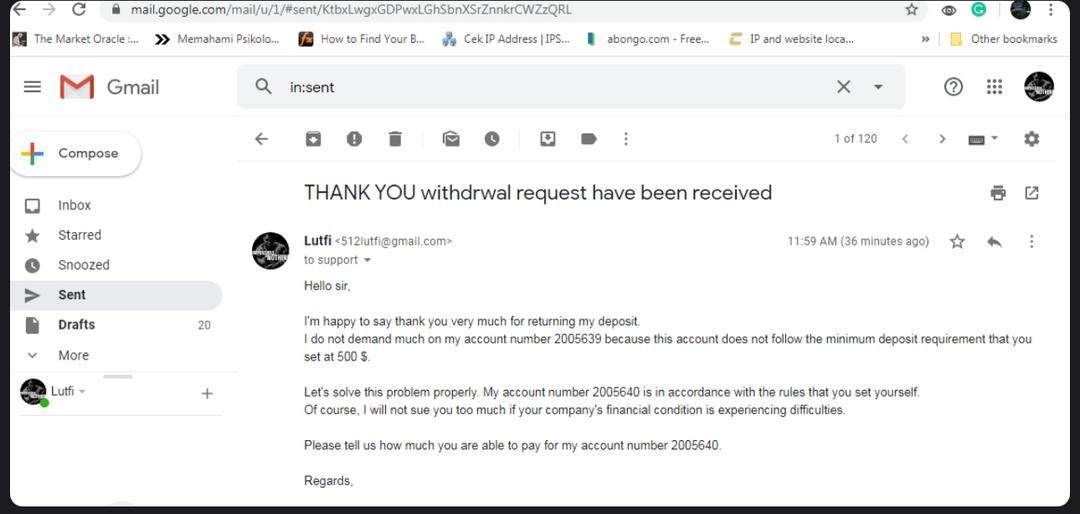The width and height of the screenshot is (1080, 514).
Task: Toggle the main menu hamburger button
Action: coord(32,87)
